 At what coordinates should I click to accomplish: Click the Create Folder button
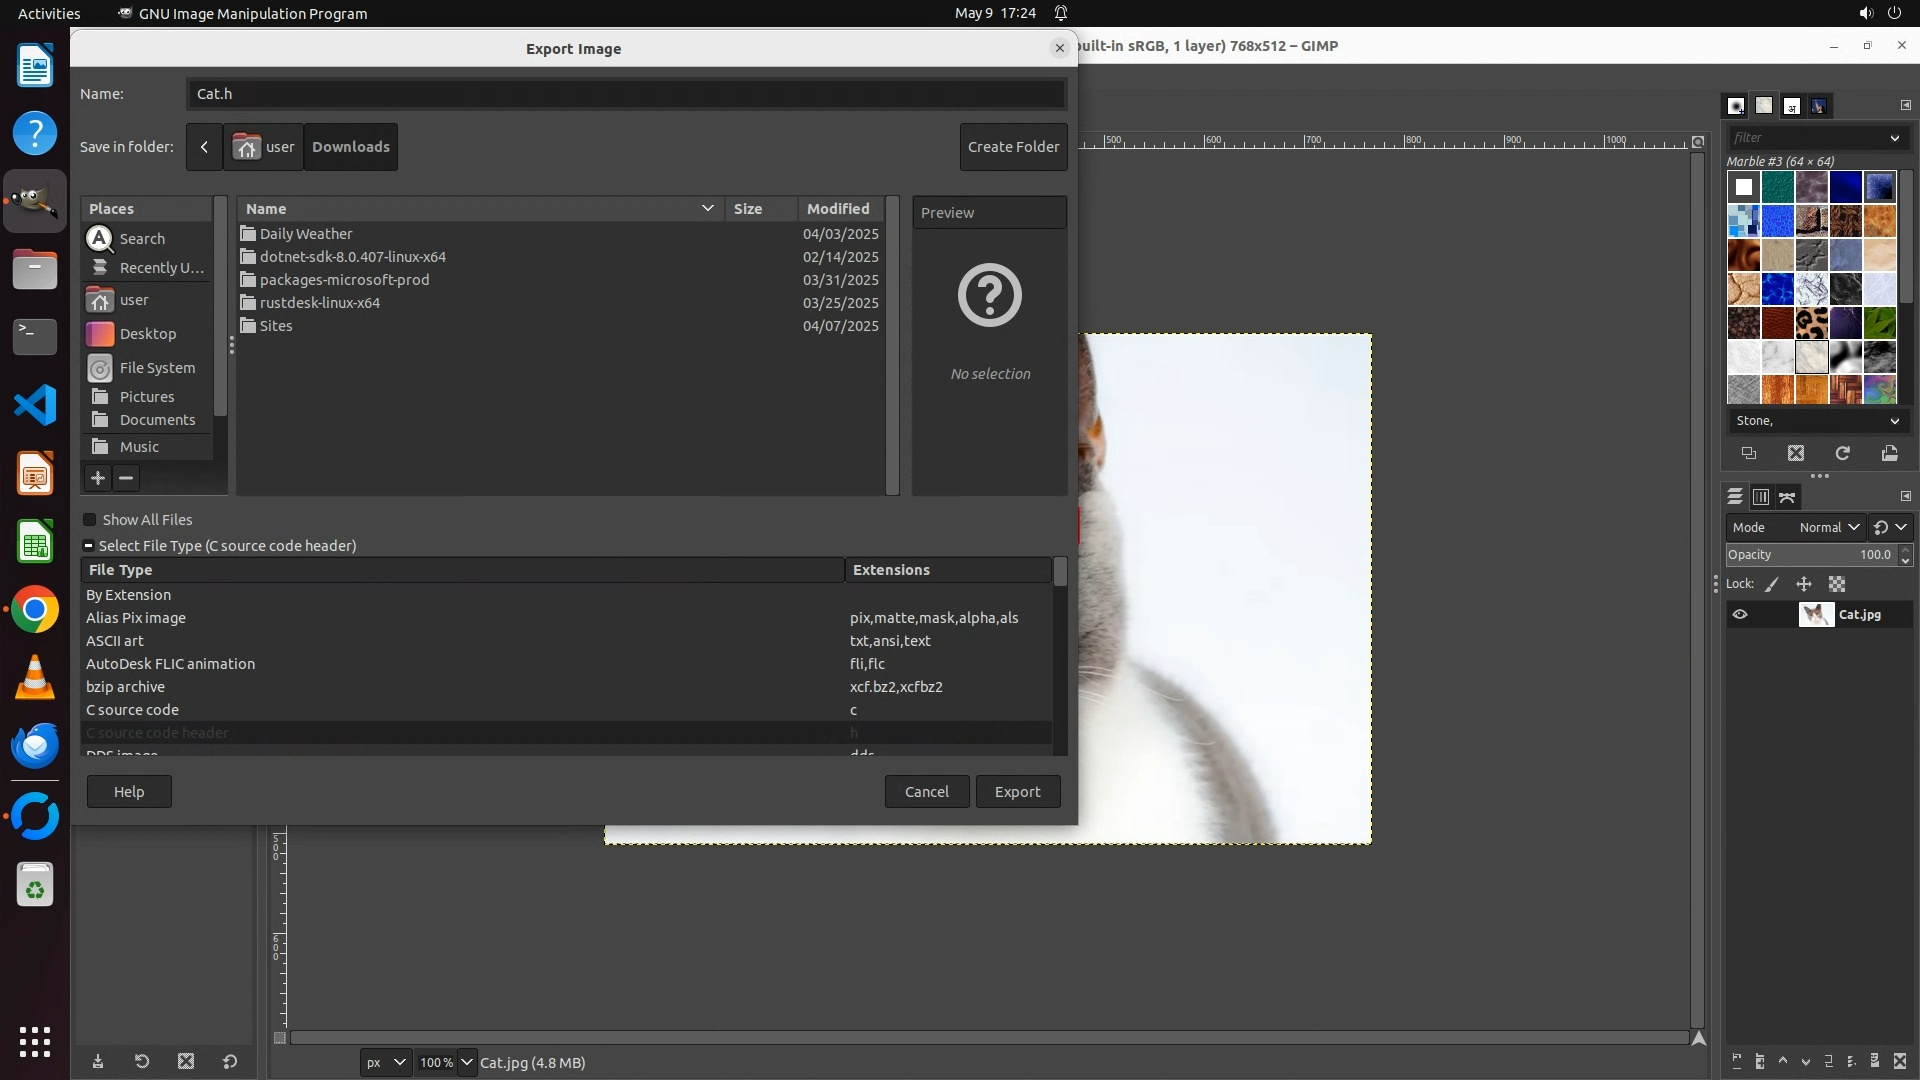pos(1013,147)
